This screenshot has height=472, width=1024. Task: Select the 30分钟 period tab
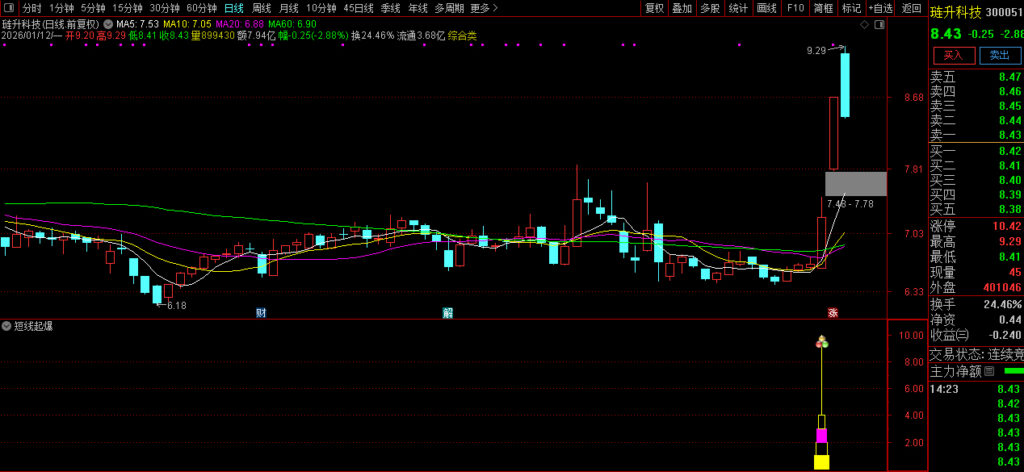pos(165,8)
